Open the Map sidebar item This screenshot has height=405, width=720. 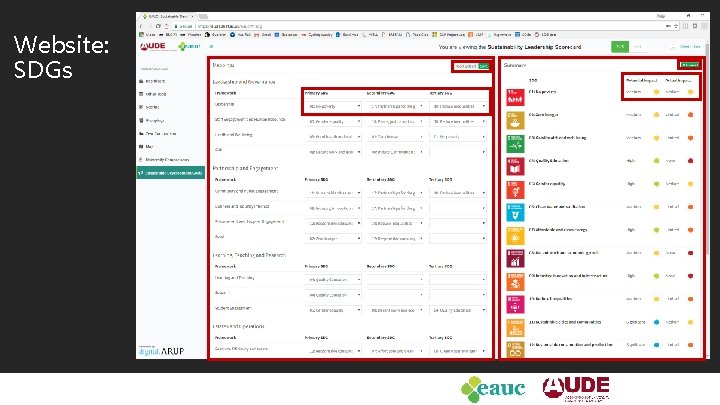(150, 146)
